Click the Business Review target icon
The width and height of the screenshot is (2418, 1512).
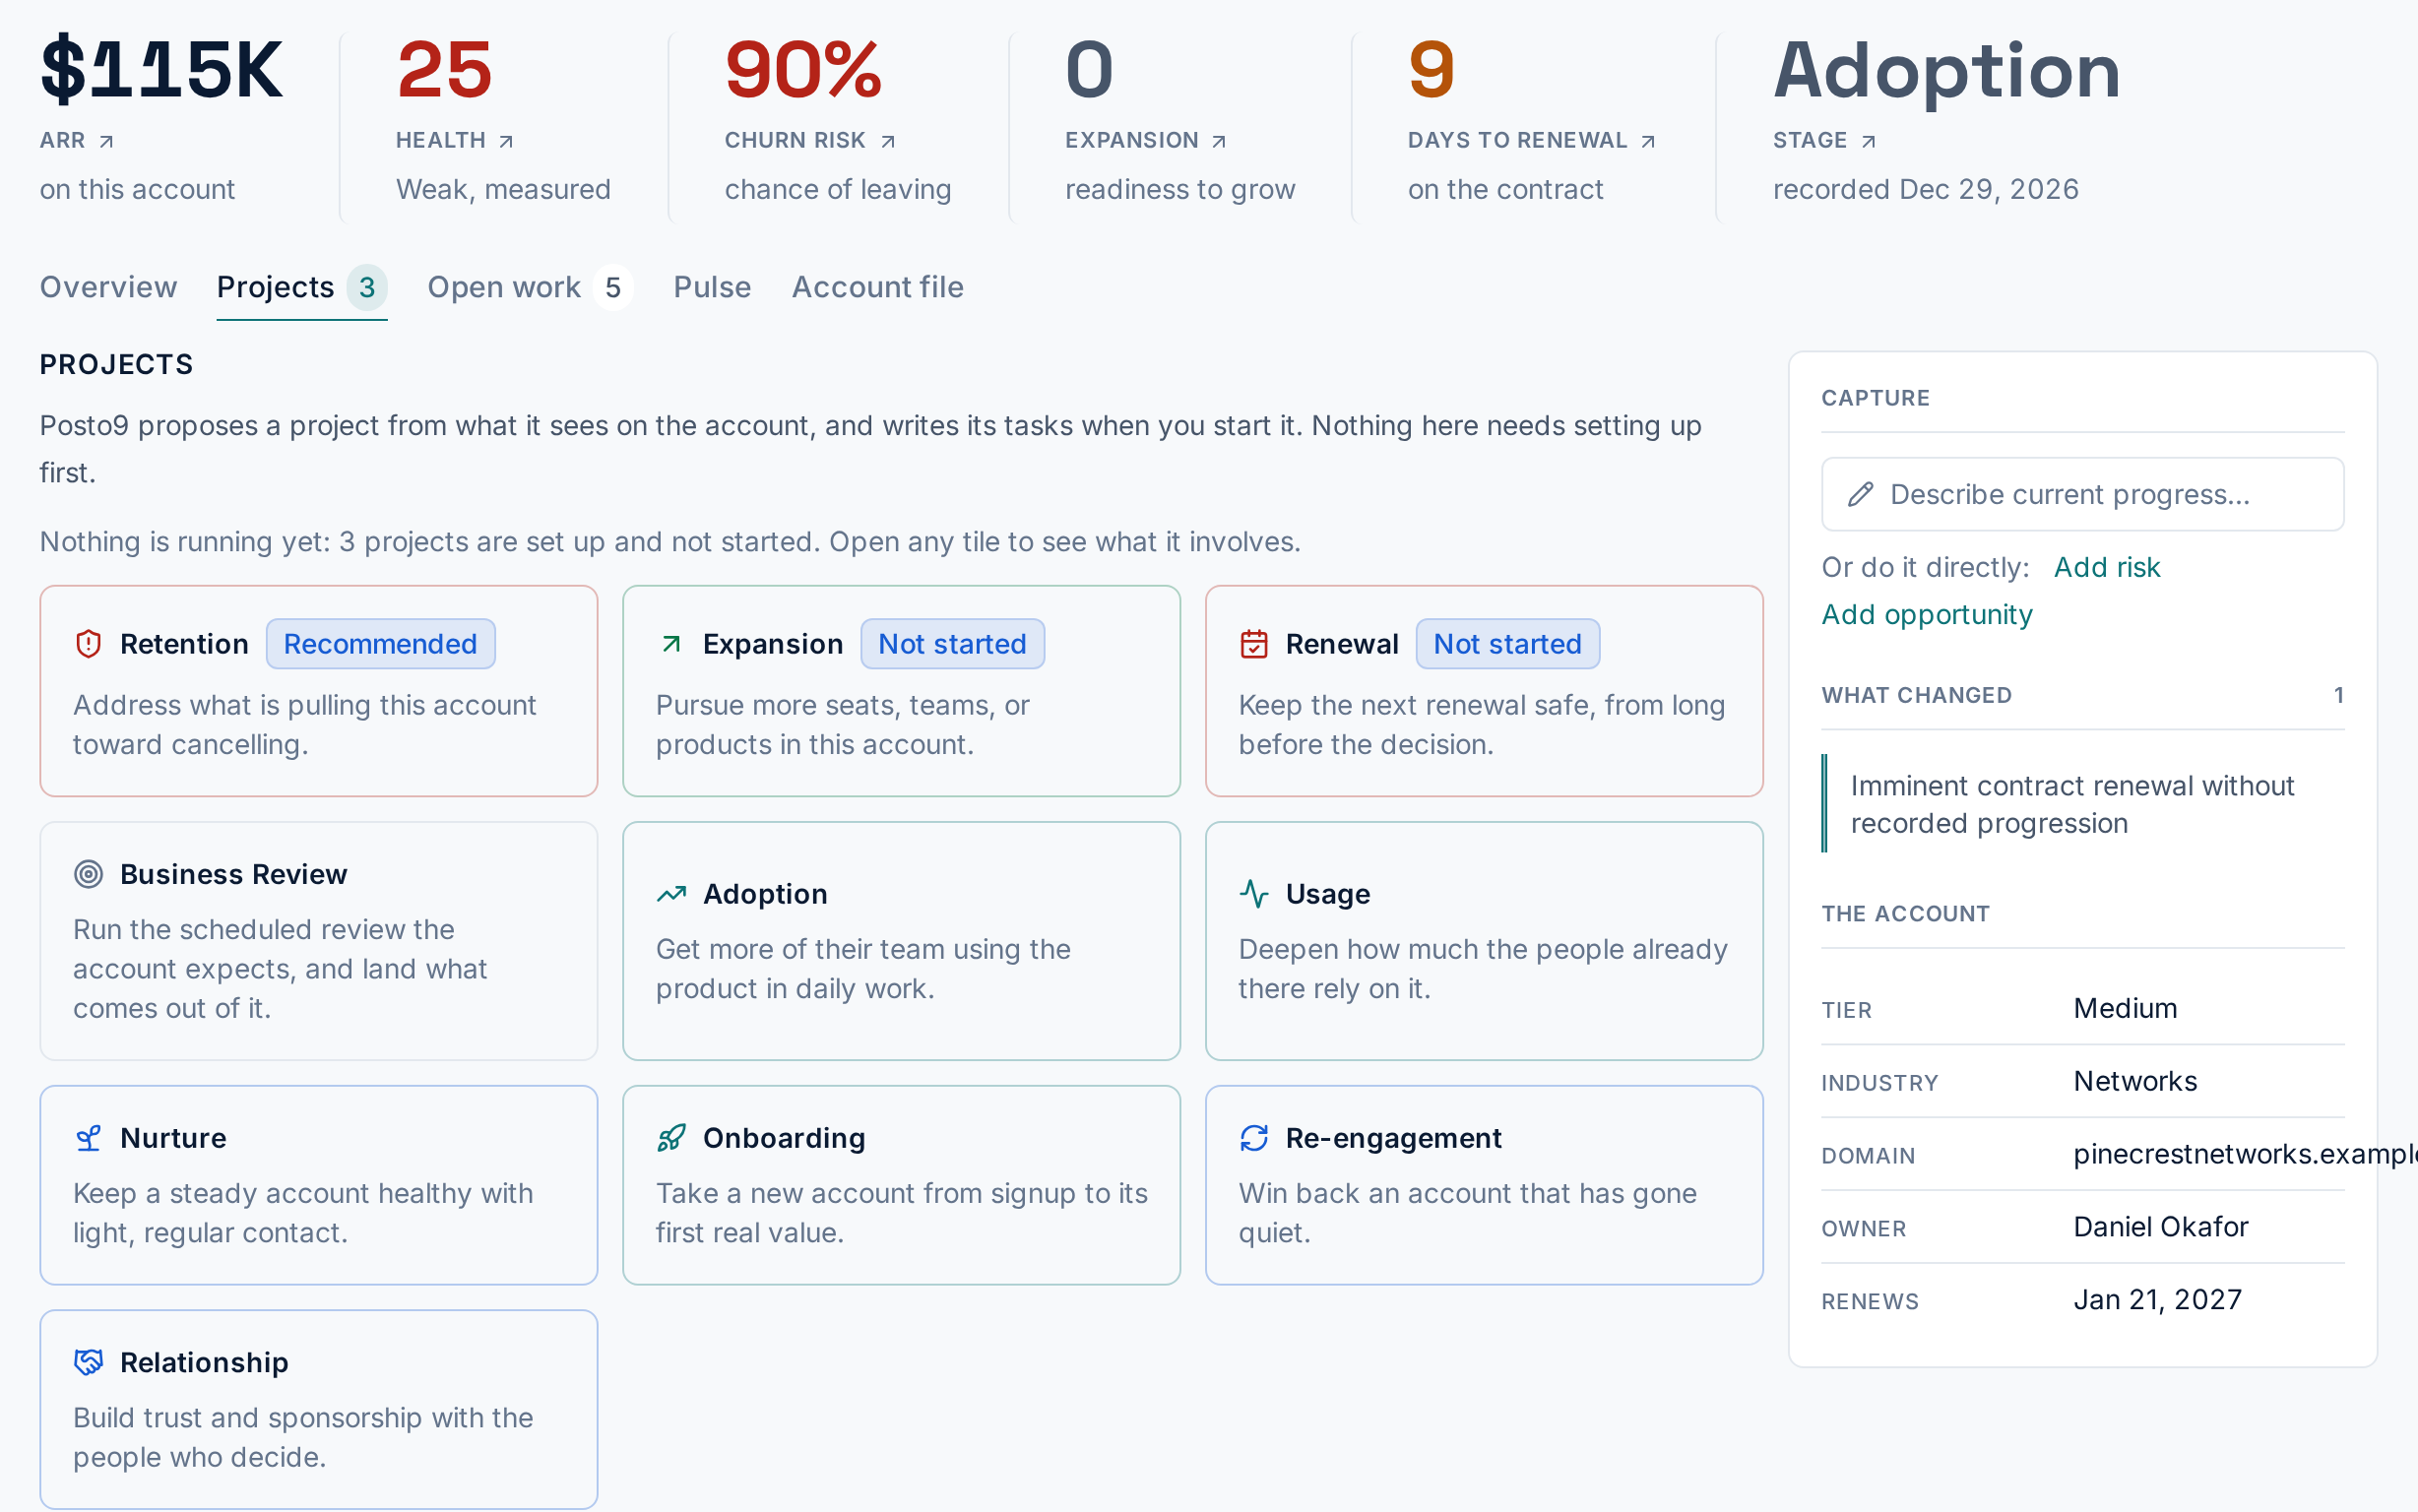click(x=88, y=874)
